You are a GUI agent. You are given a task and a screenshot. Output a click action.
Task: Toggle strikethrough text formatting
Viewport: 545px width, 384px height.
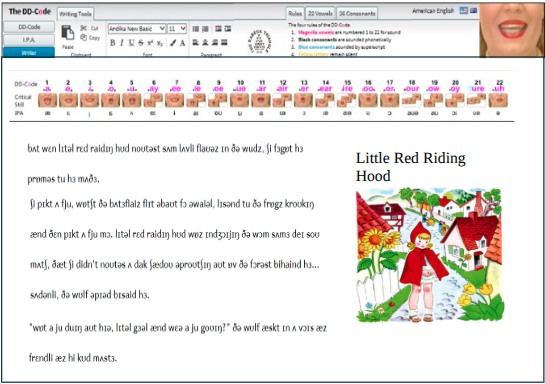click(140, 43)
